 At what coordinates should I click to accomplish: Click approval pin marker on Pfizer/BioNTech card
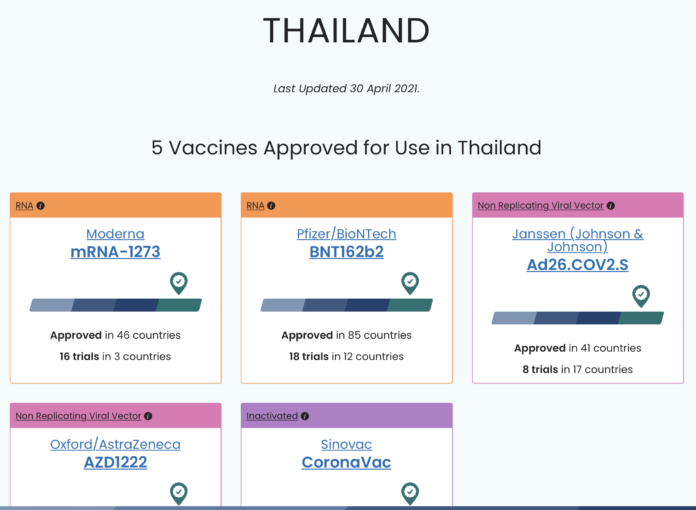pyautogui.click(x=410, y=283)
